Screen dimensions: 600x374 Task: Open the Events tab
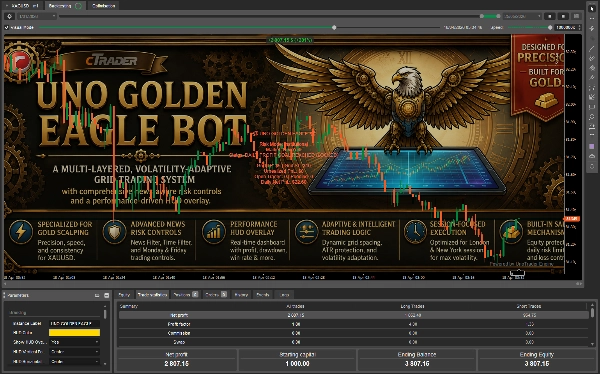[x=262, y=295]
